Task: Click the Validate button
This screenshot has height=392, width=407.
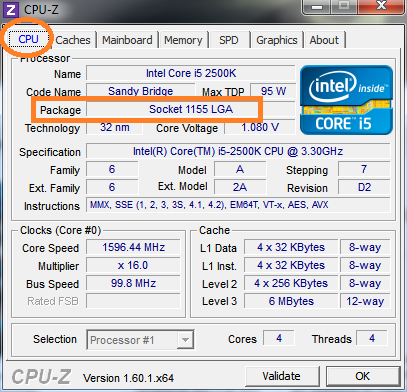Action: (282, 376)
